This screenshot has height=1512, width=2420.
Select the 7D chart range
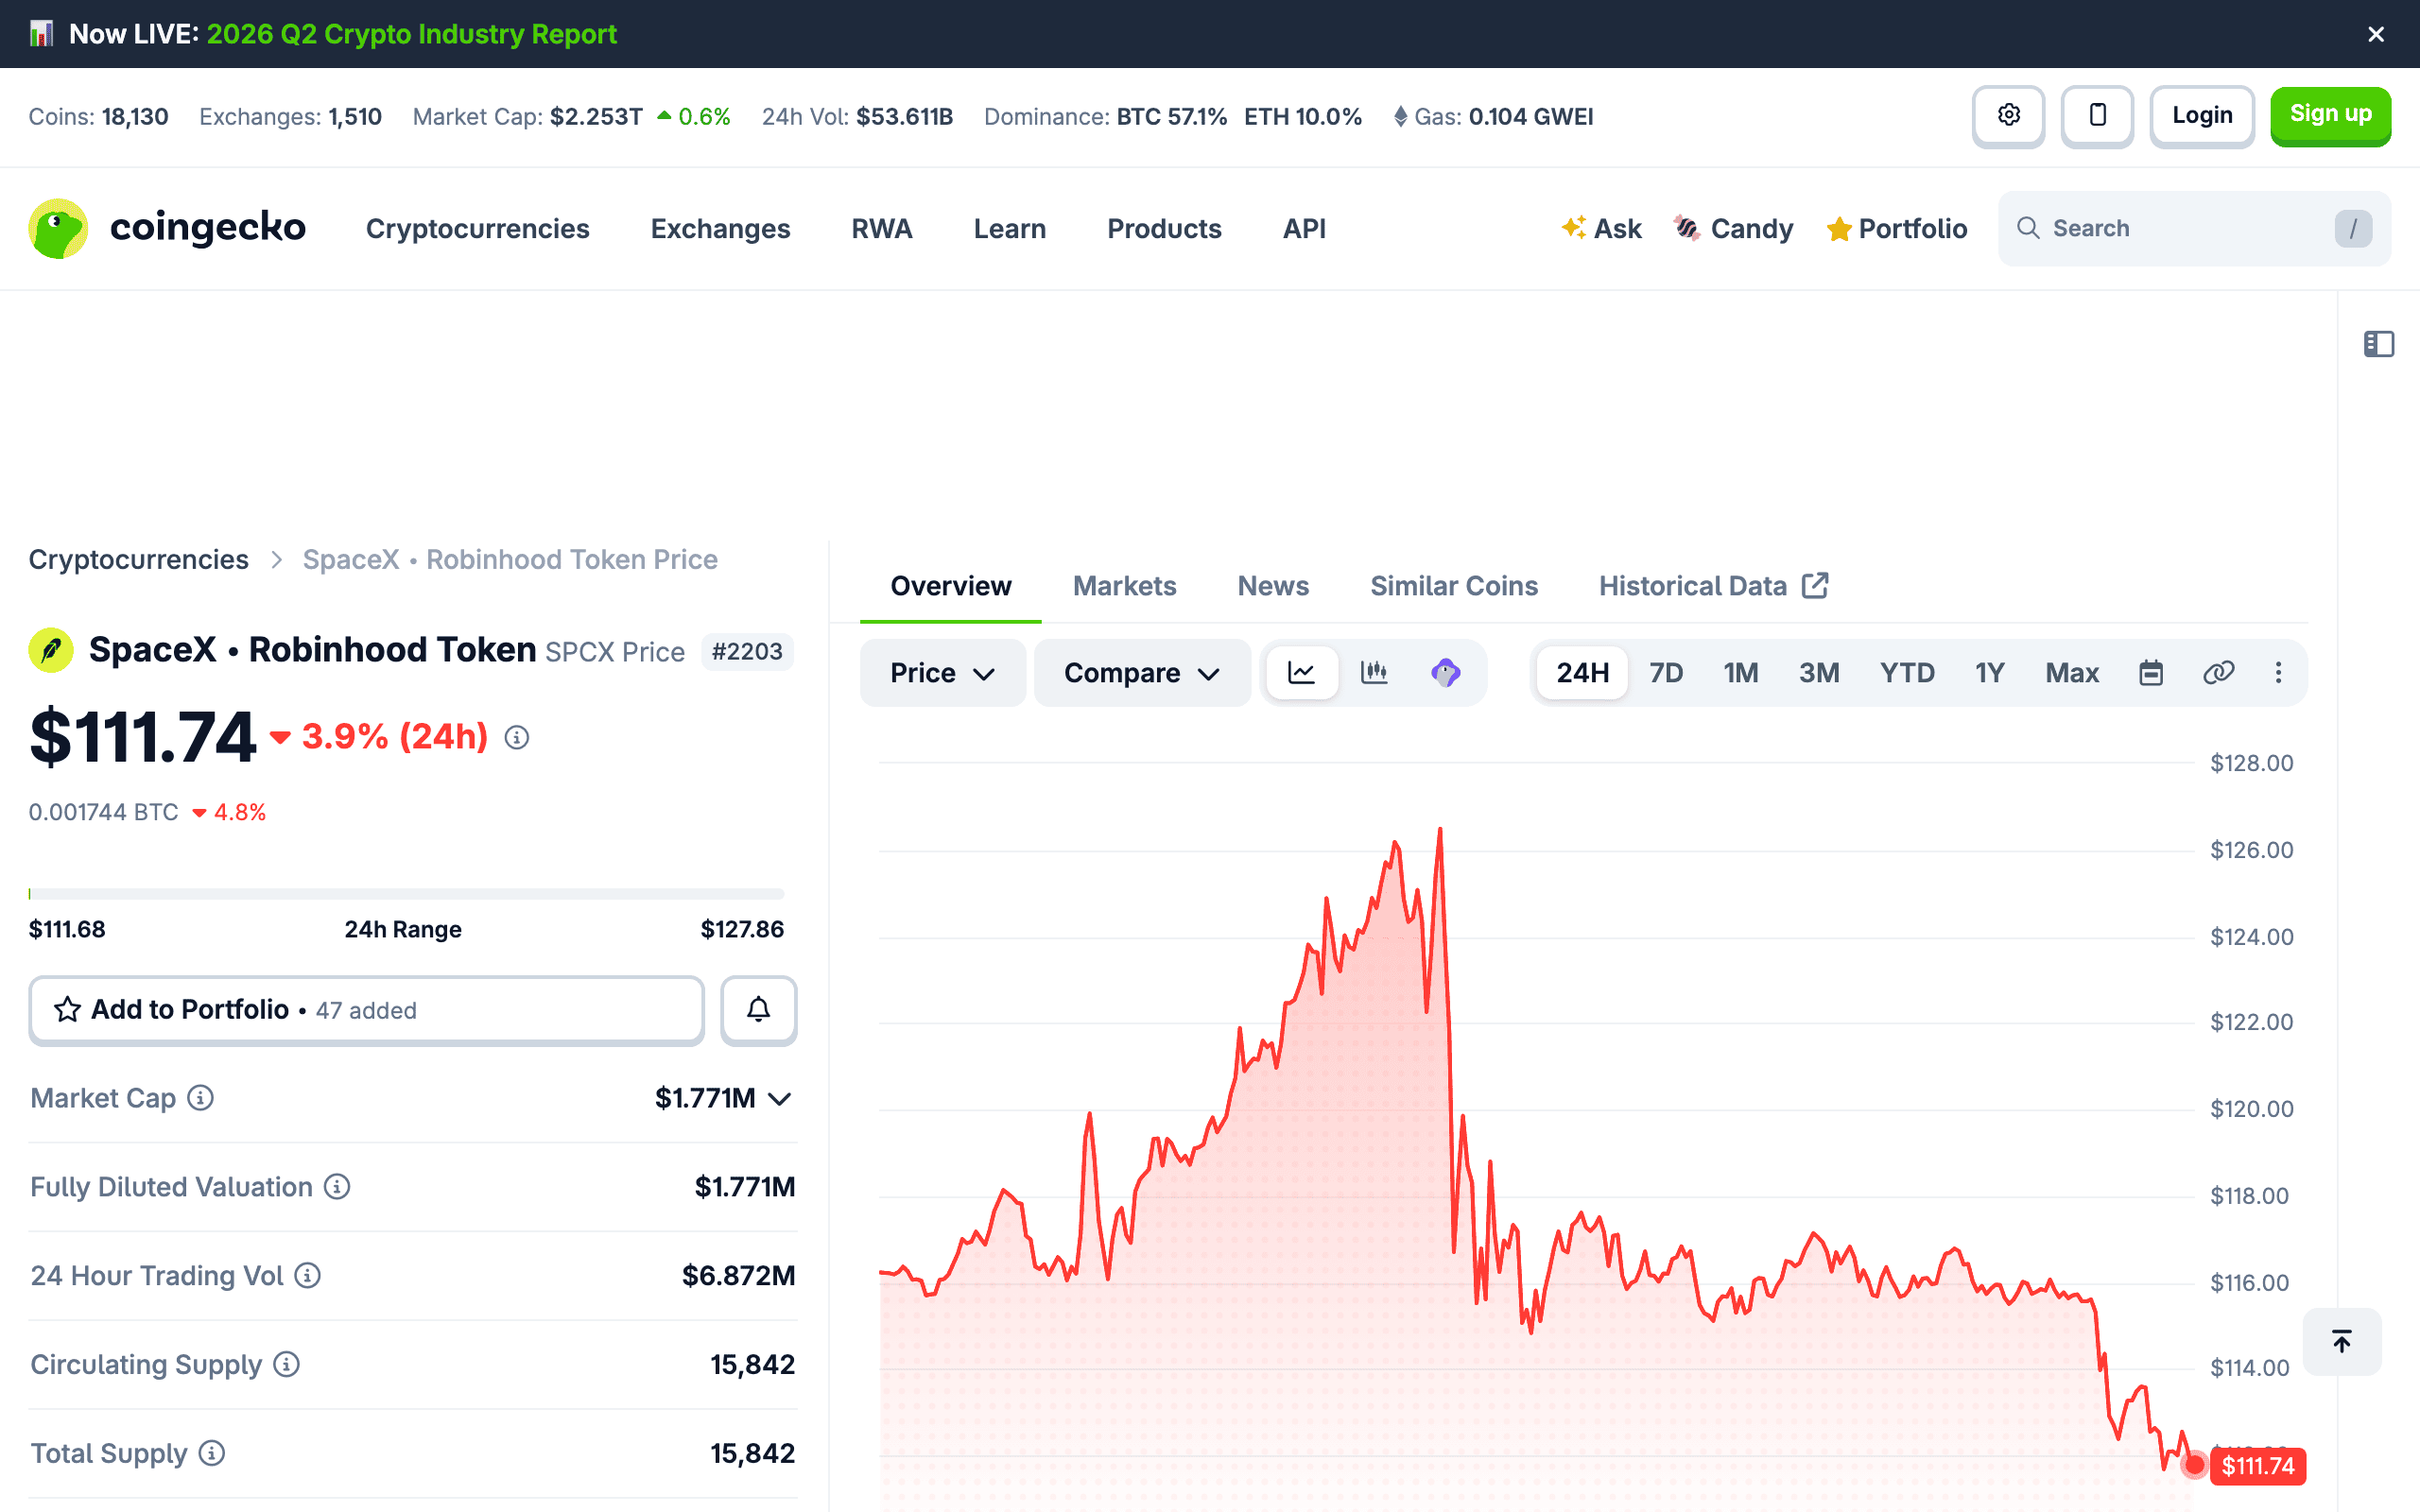tap(1666, 673)
